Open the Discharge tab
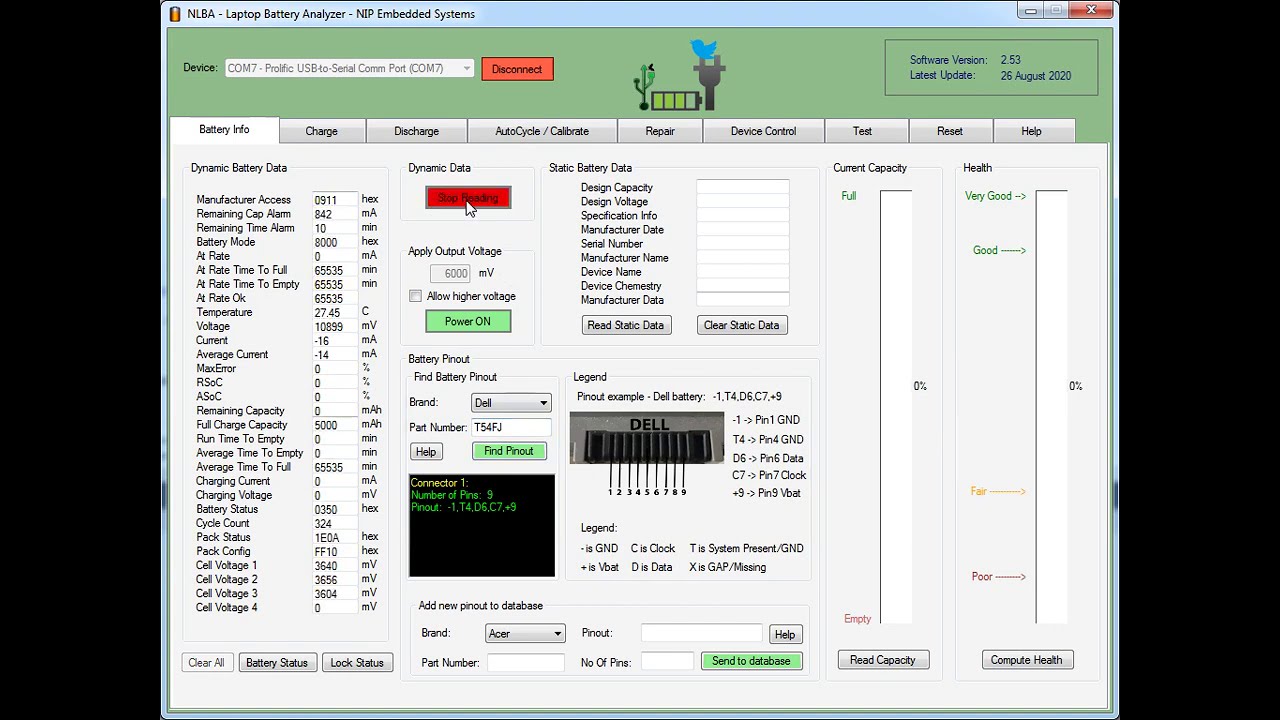The width and height of the screenshot is (1280, 720). pos(416,131)
